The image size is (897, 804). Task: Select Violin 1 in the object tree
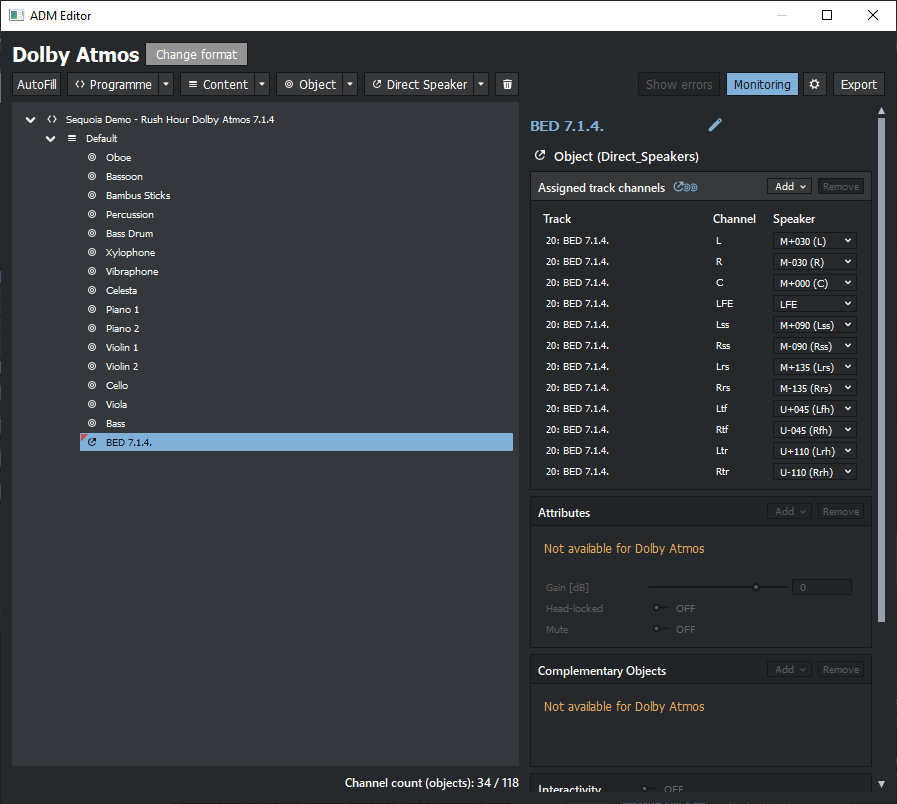click(122, 348)
